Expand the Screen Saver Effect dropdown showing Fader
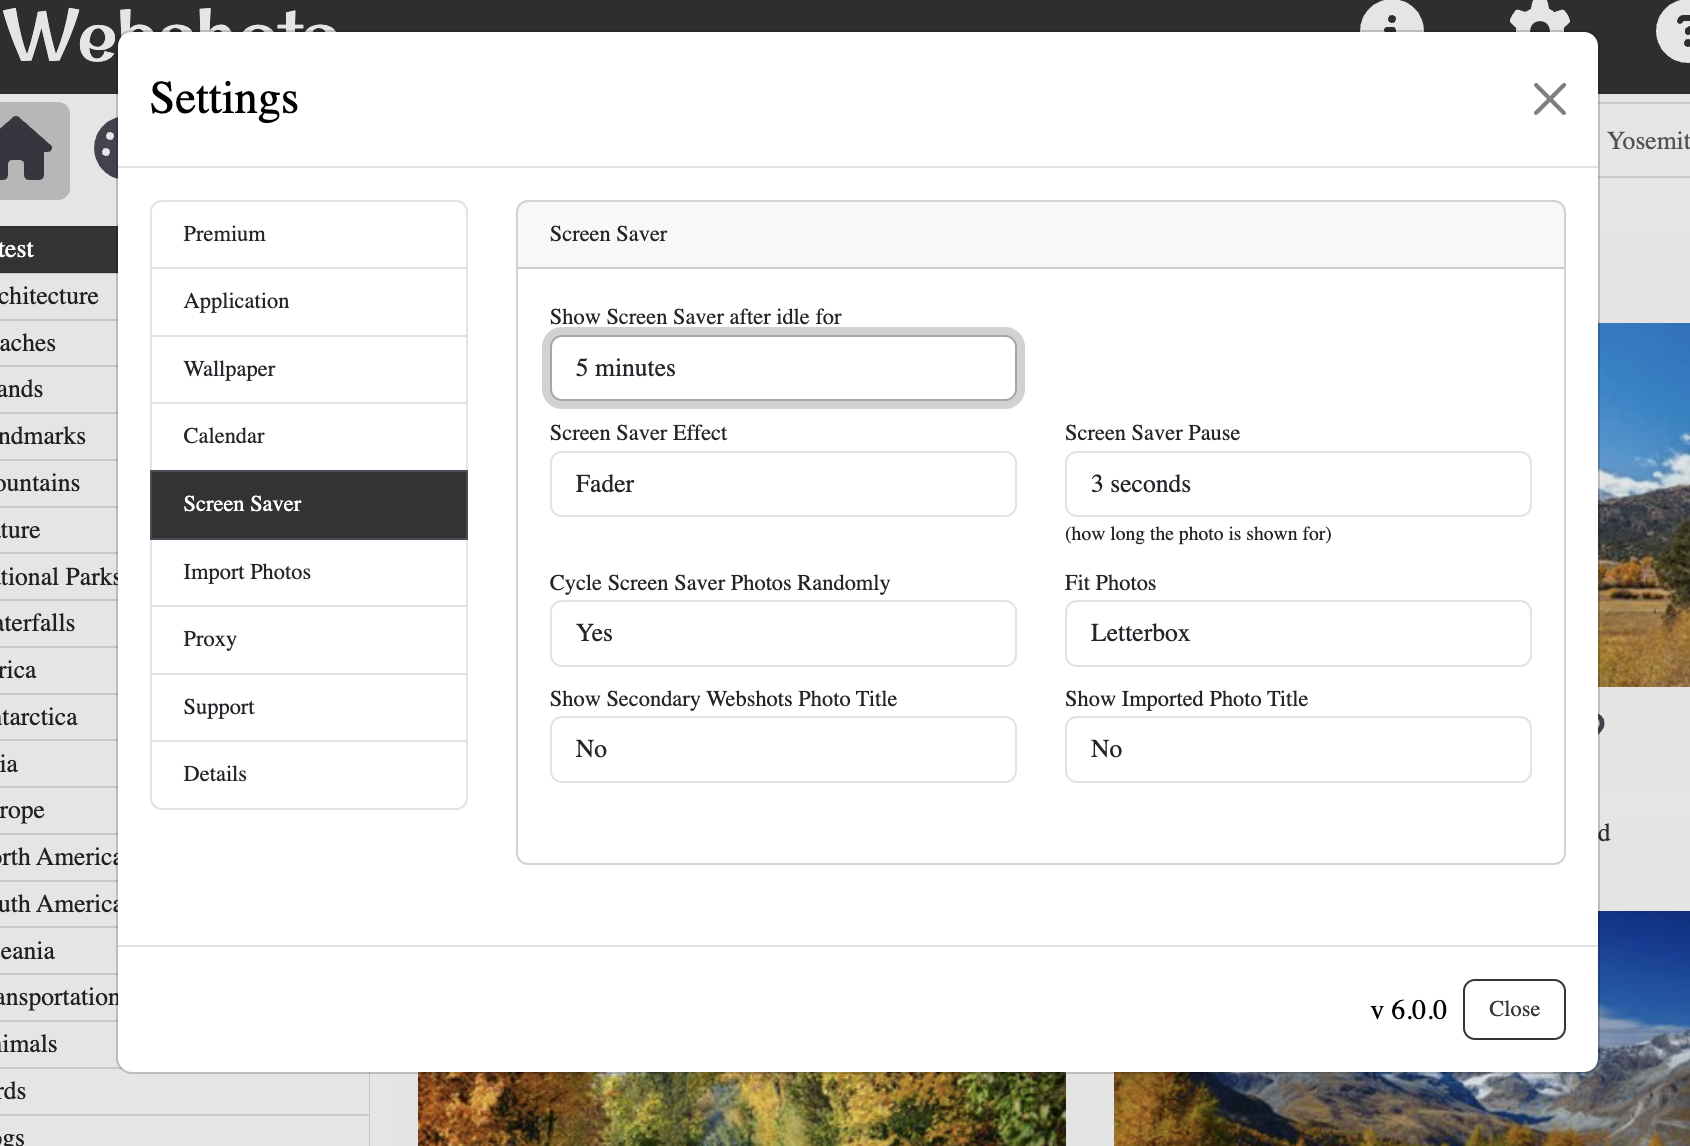 (x=782, y=484)
